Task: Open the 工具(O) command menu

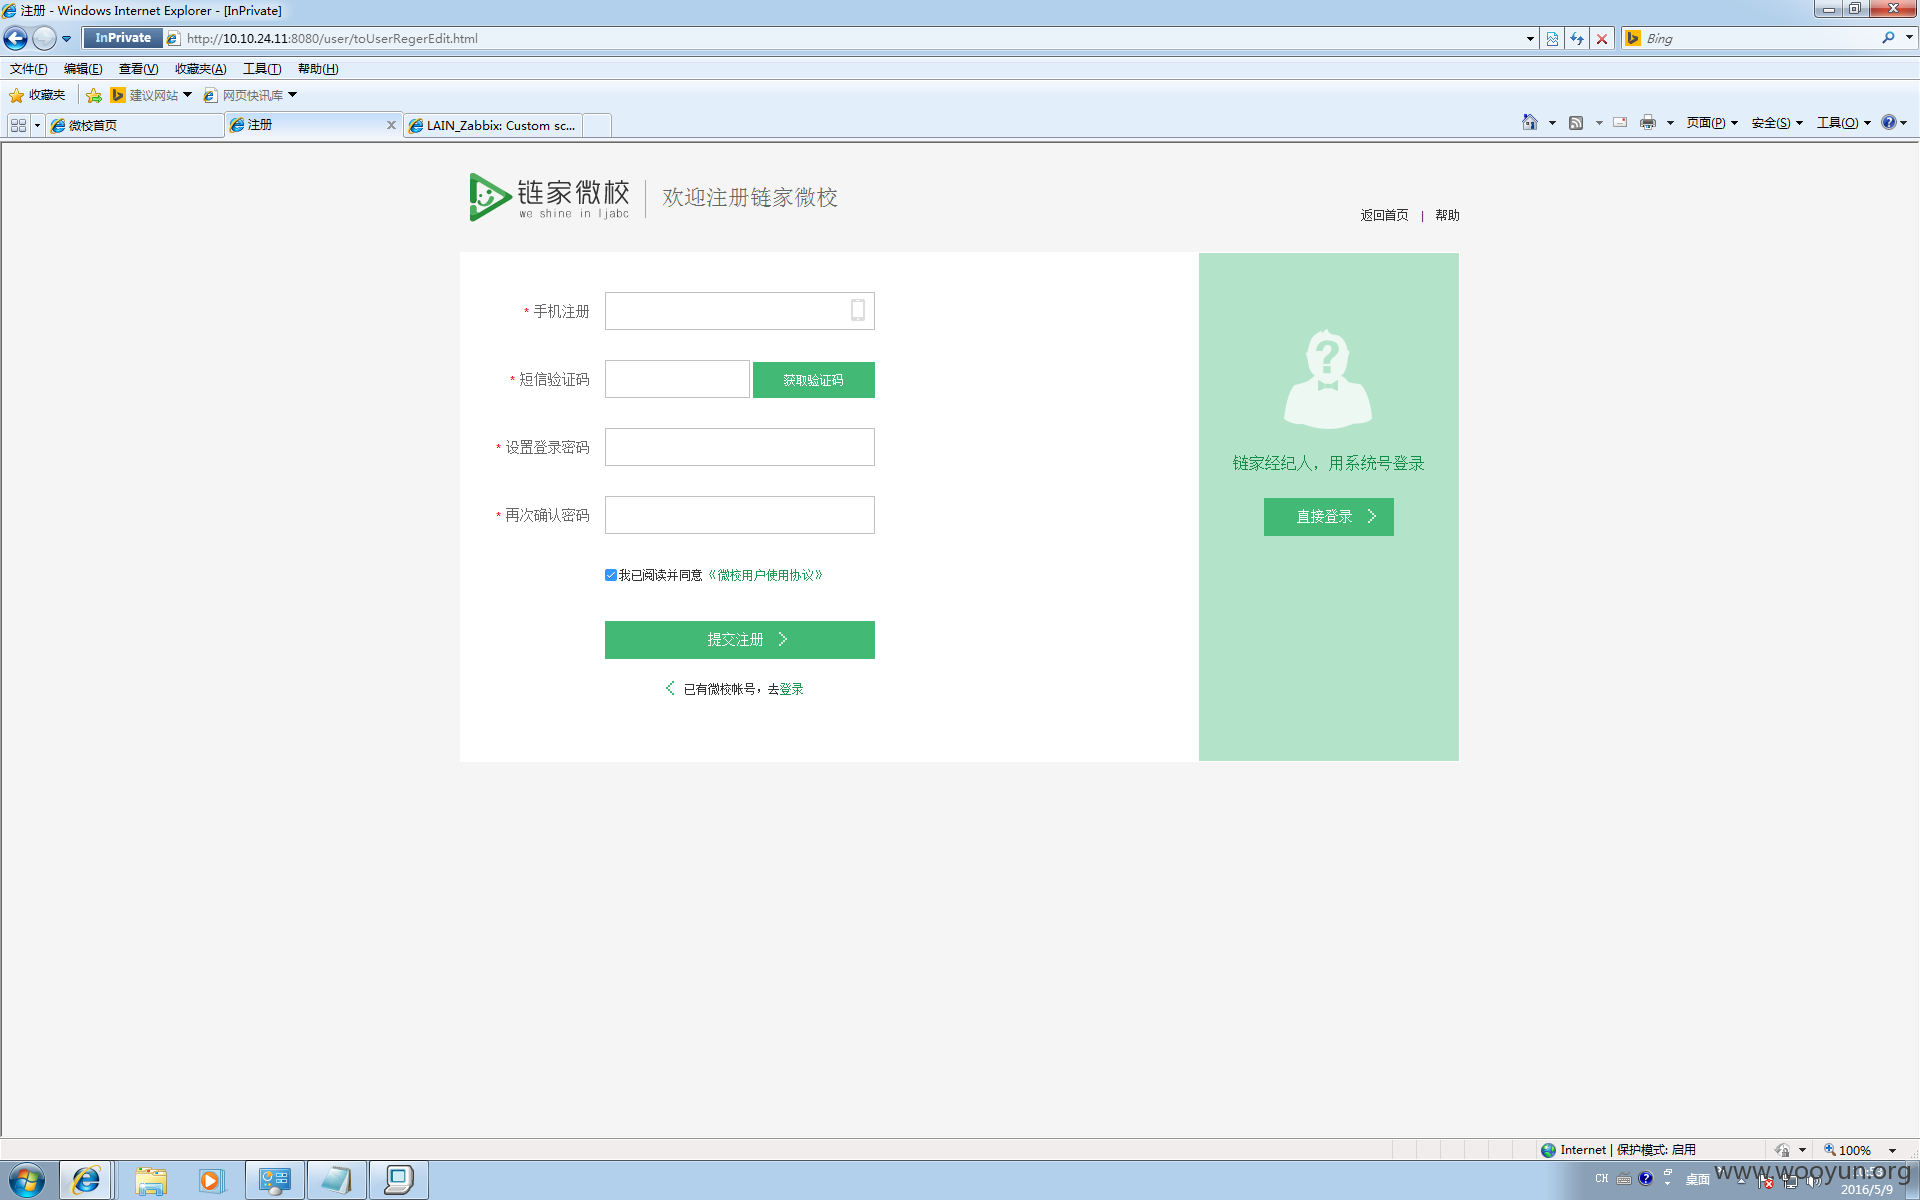Action: tap(1844, 123)
